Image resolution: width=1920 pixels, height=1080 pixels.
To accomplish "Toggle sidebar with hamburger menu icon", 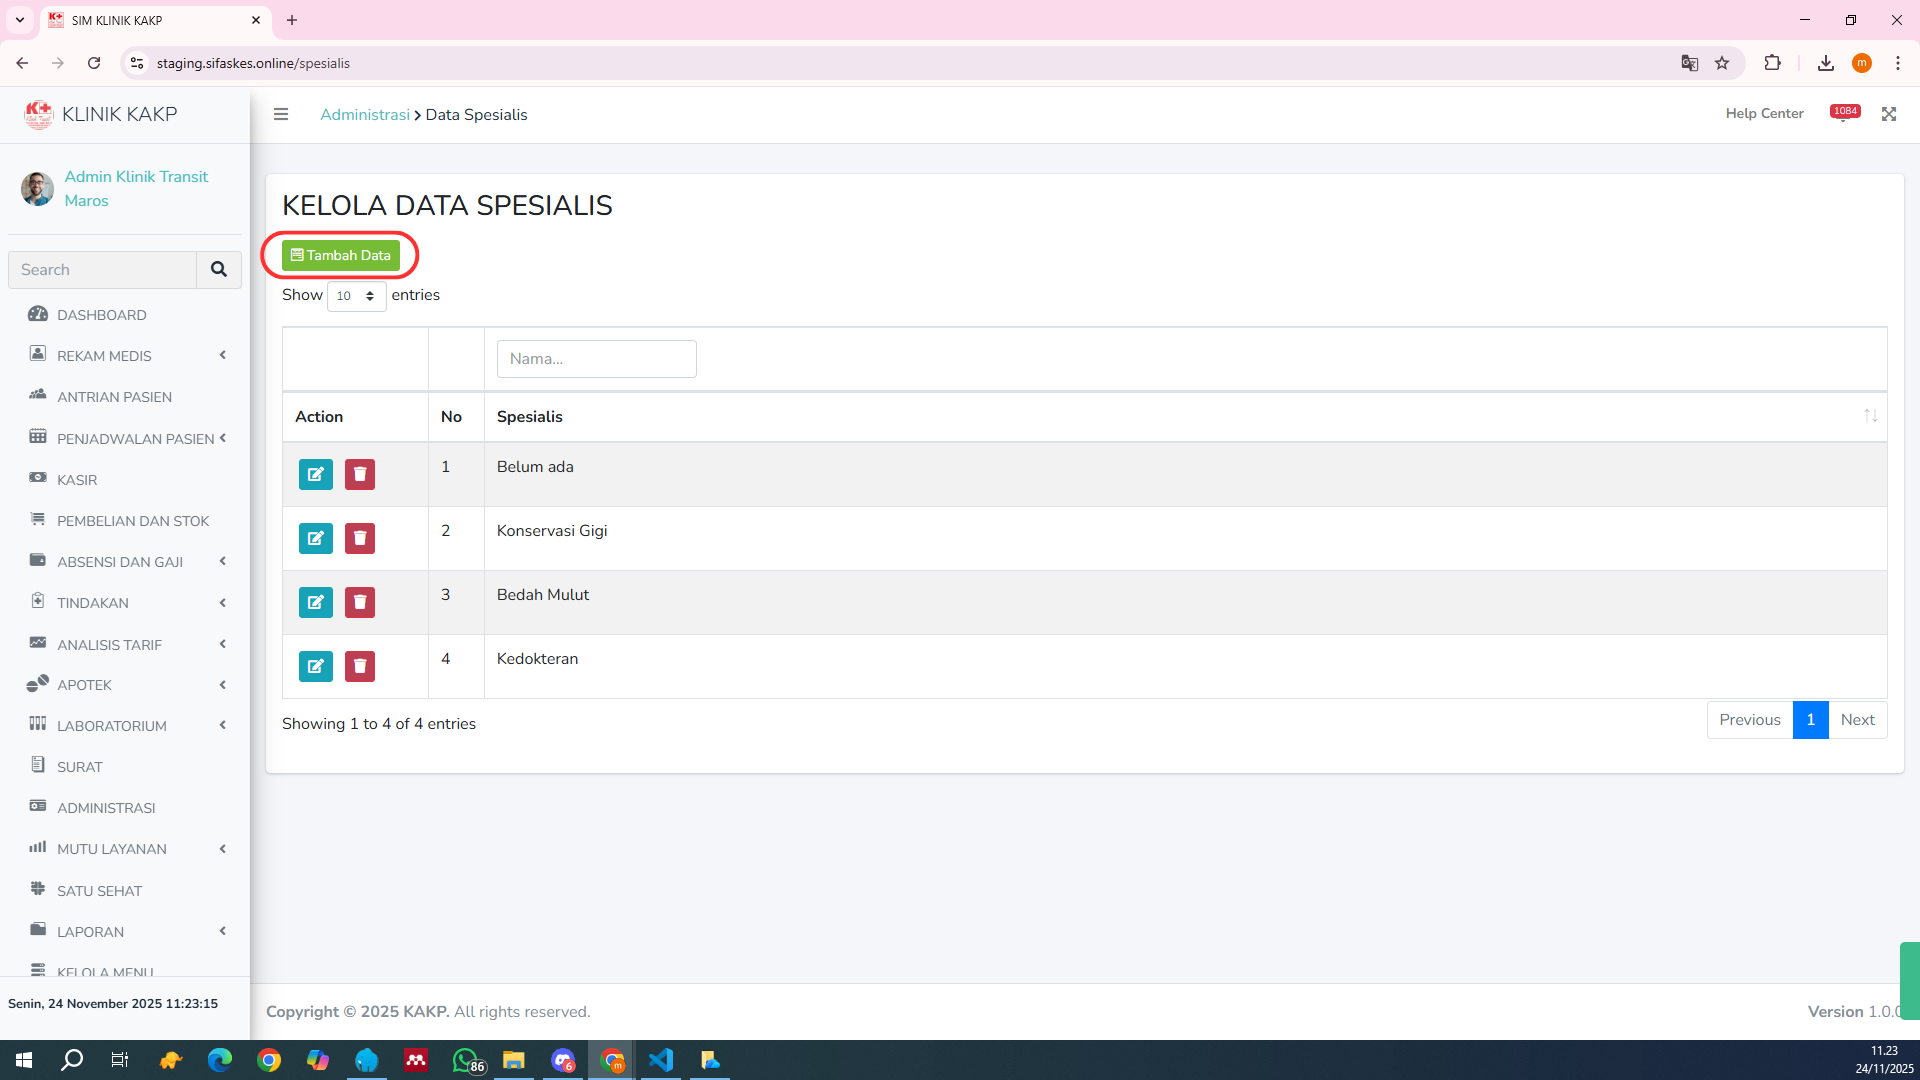I will (x=281, y=114).
